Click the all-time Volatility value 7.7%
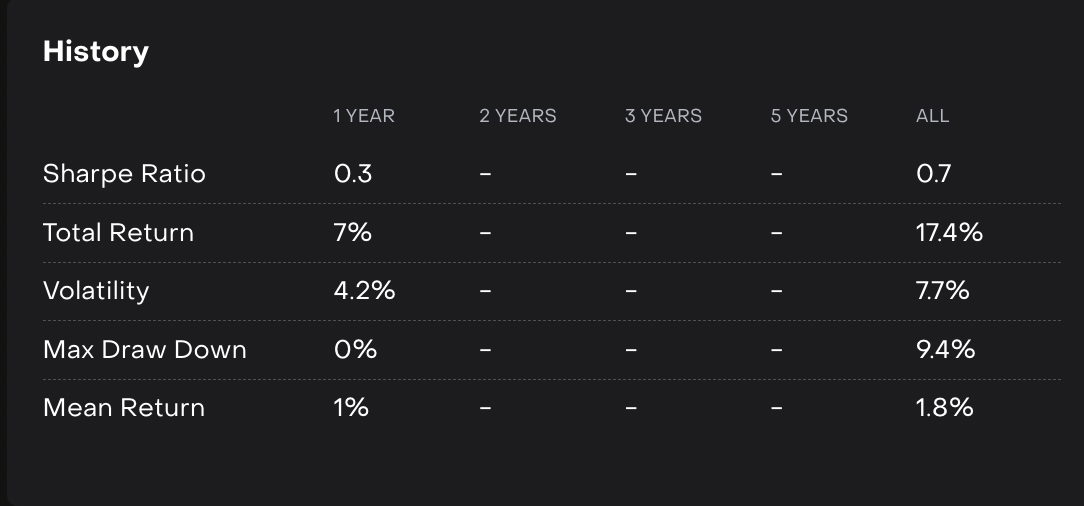 point(942,291)
